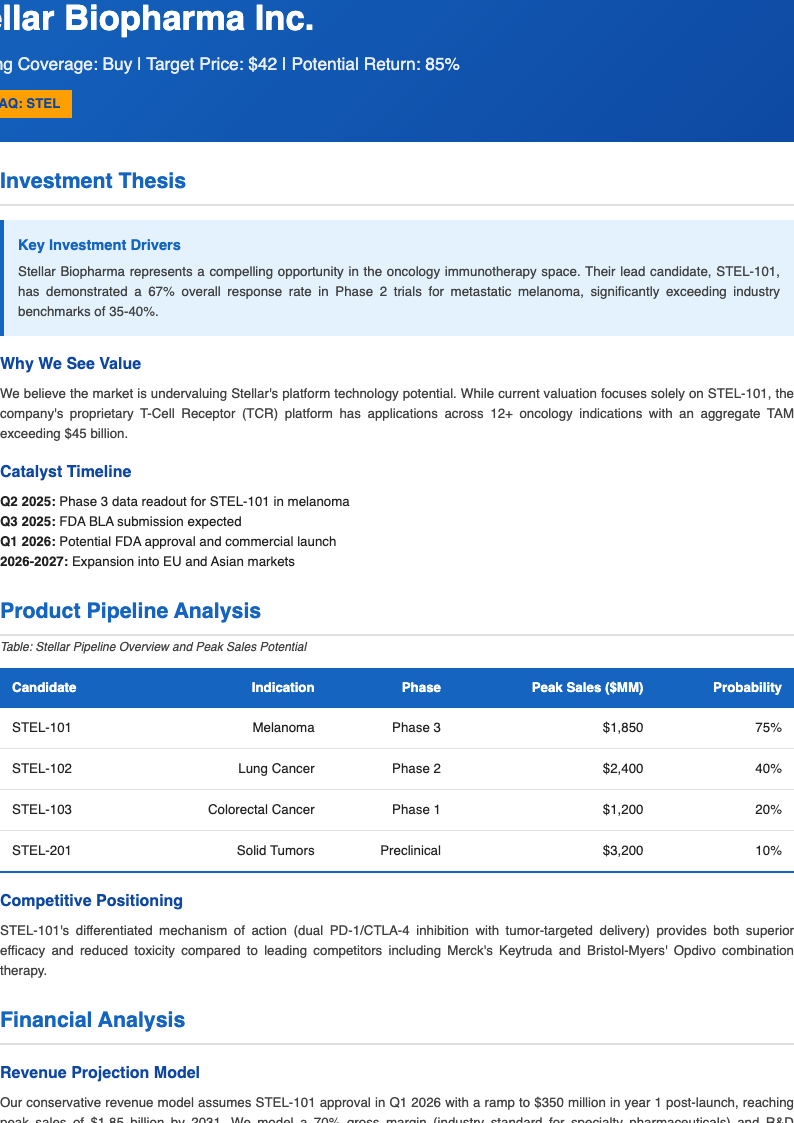Select the STEL-101 candidate cell
The width and height of the screenshot is (794, 1123).
tap(42, 728)
